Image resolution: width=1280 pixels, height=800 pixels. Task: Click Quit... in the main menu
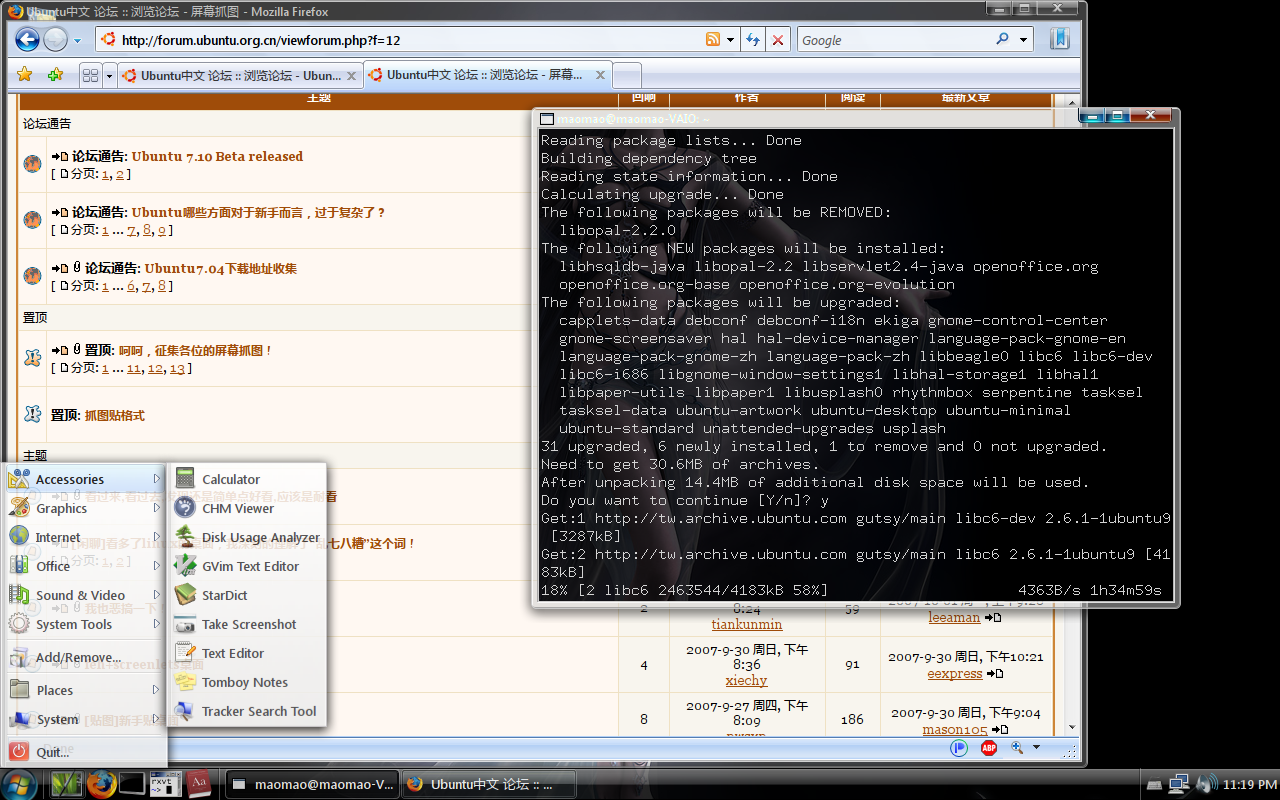click(85, 752)
